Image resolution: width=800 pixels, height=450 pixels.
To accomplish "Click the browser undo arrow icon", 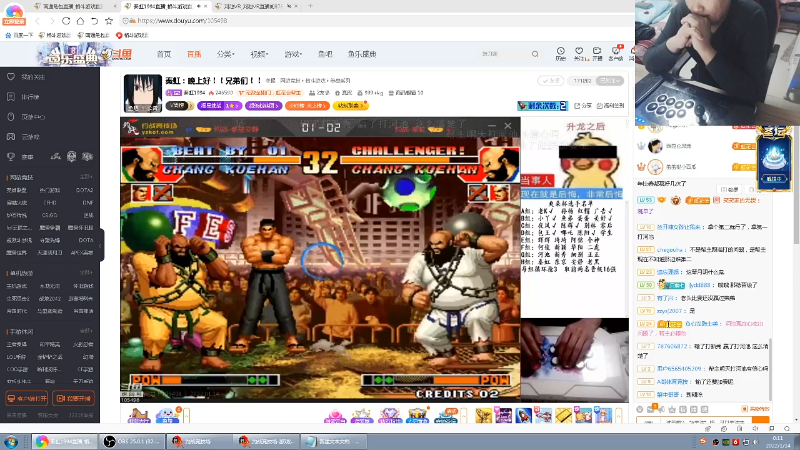I will 94,21.
